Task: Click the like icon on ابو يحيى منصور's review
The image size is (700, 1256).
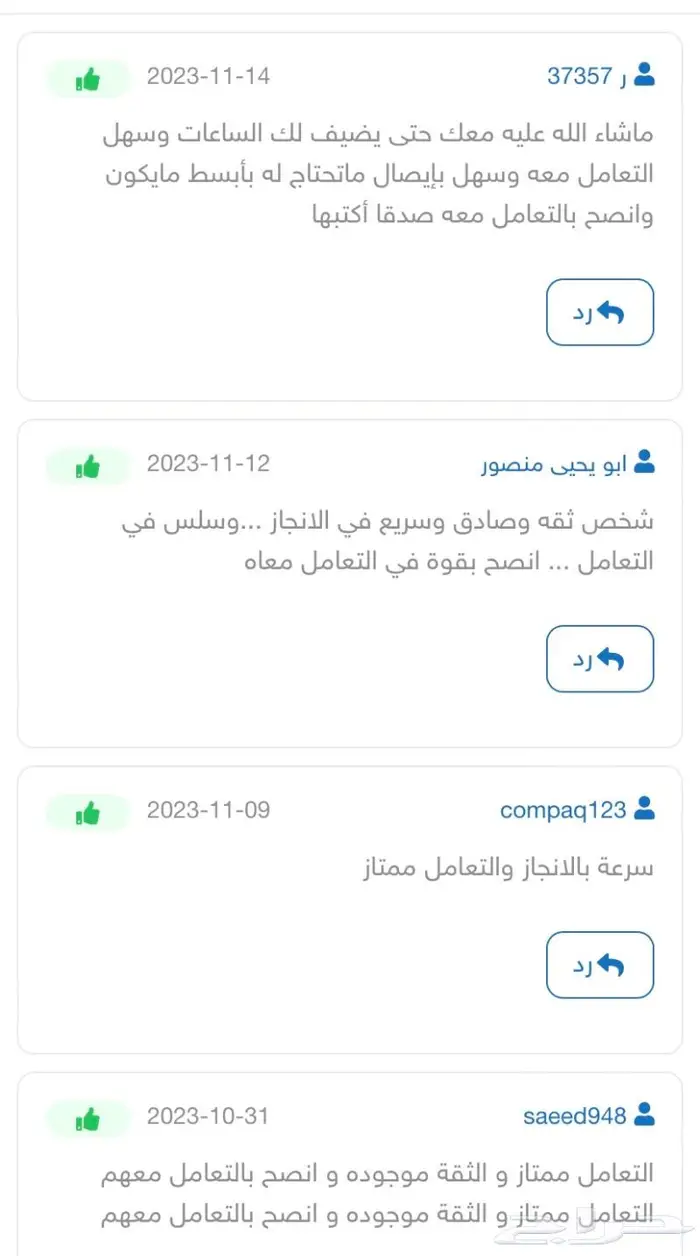Action: (x=86, y=464)
